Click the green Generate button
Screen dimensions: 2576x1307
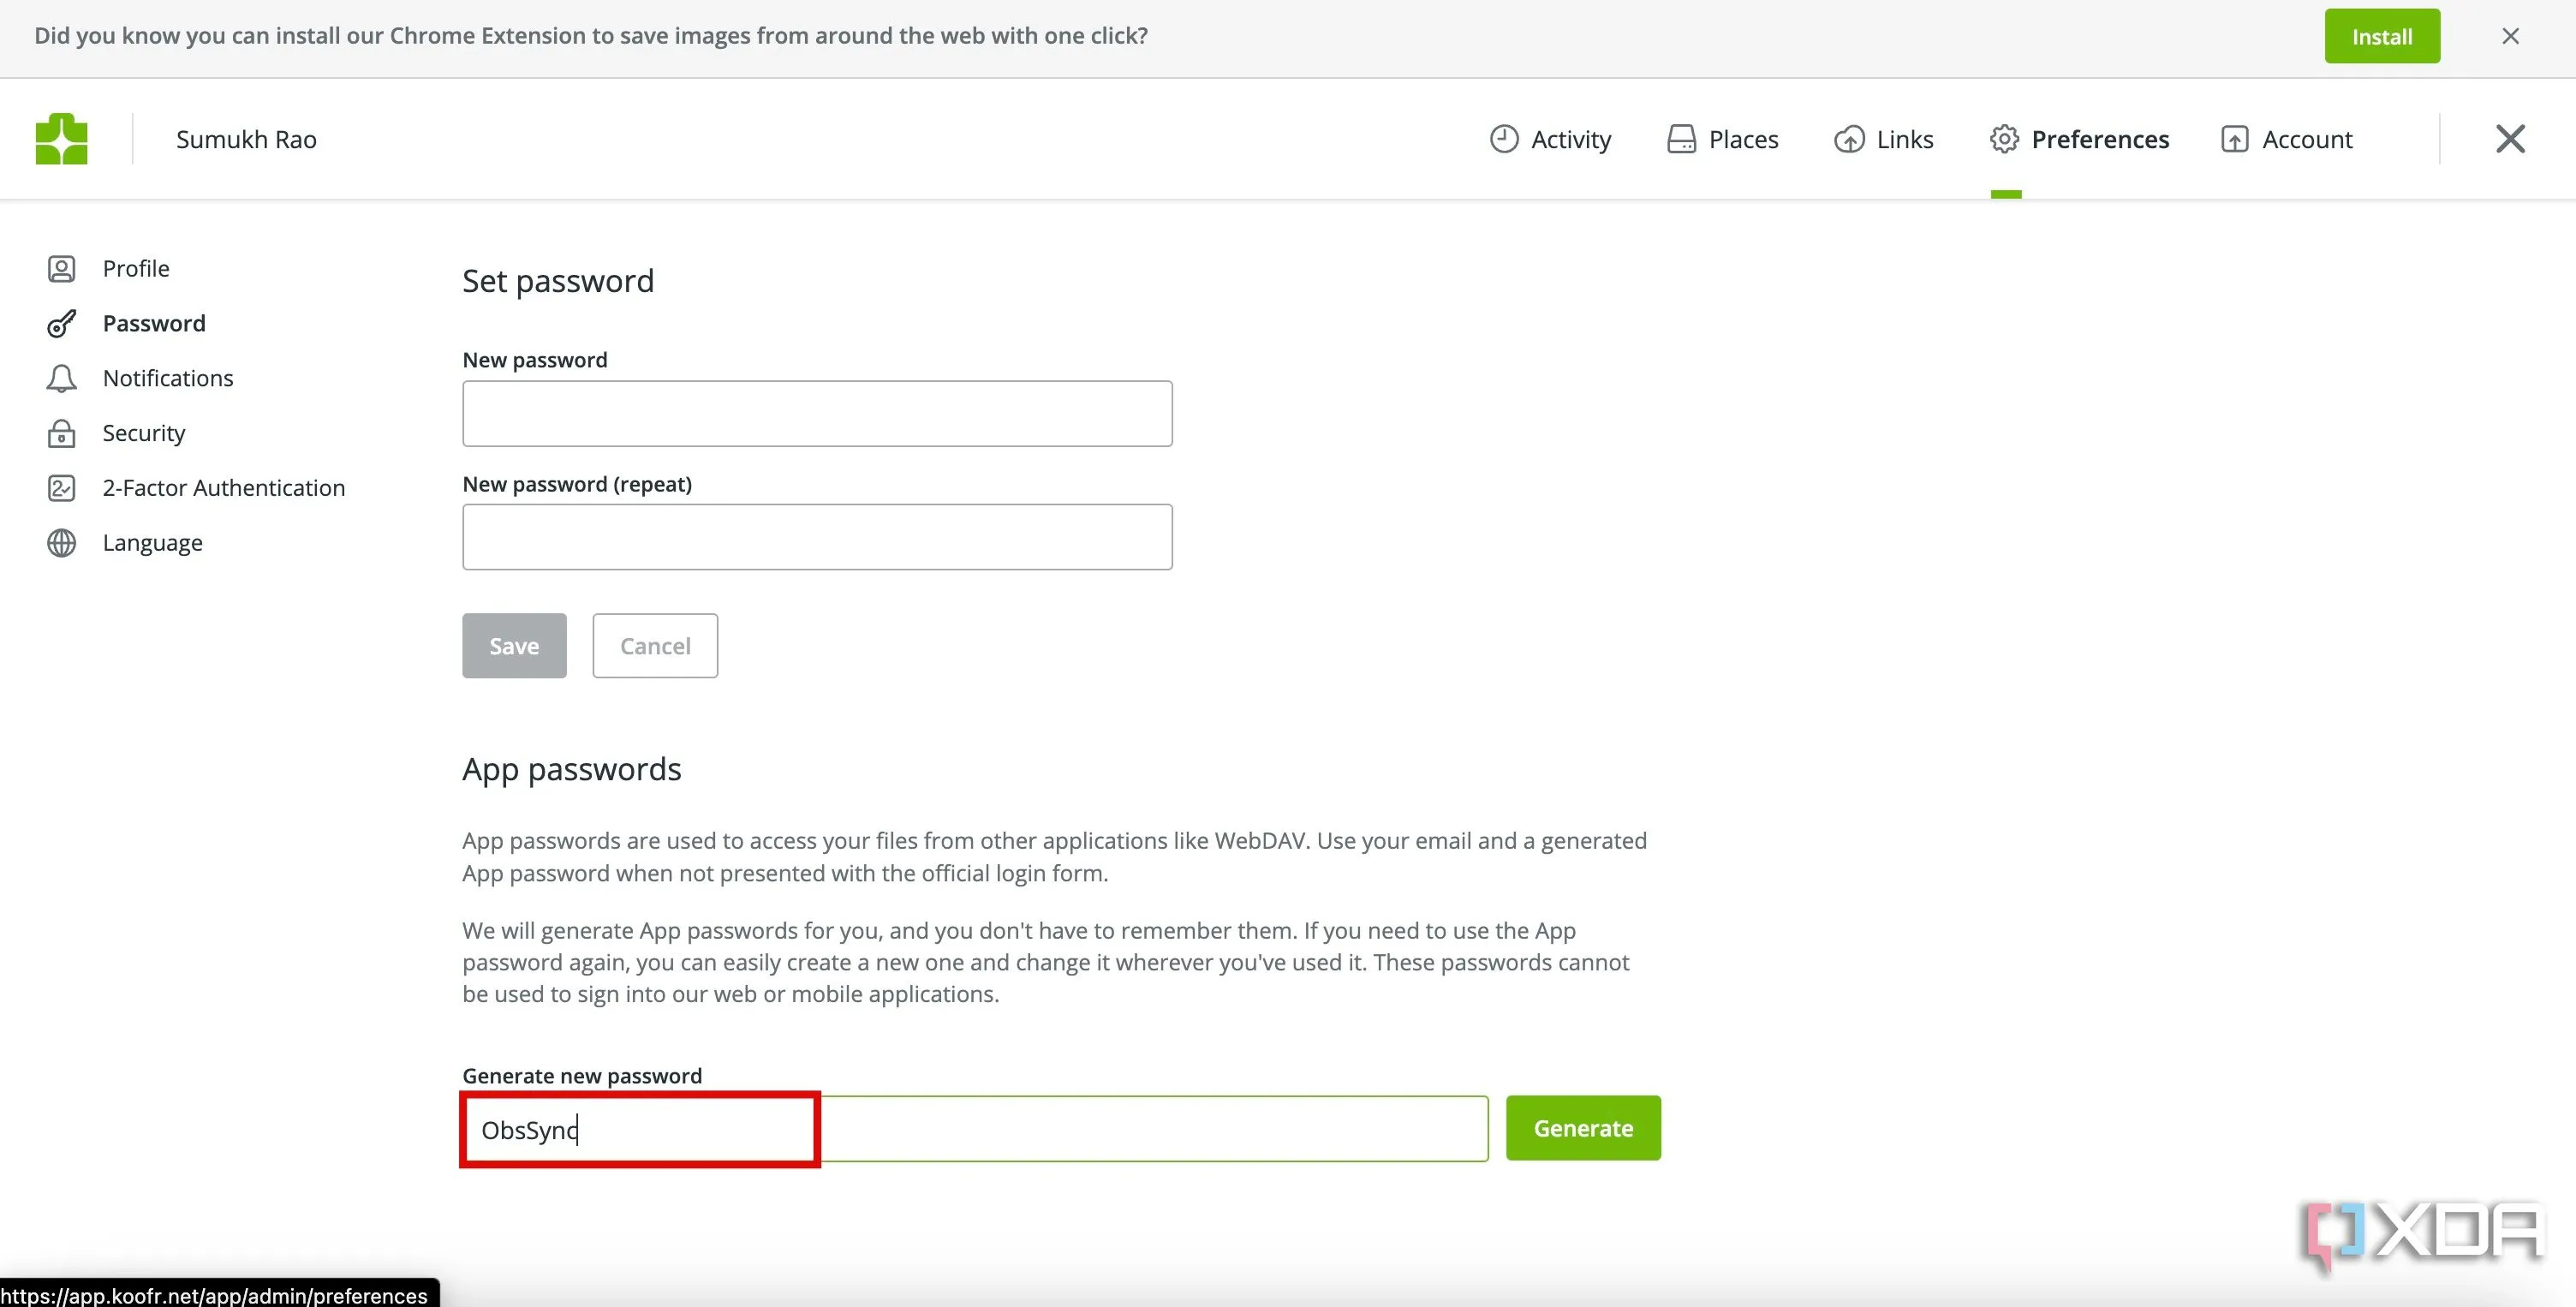(1583, 1128)
